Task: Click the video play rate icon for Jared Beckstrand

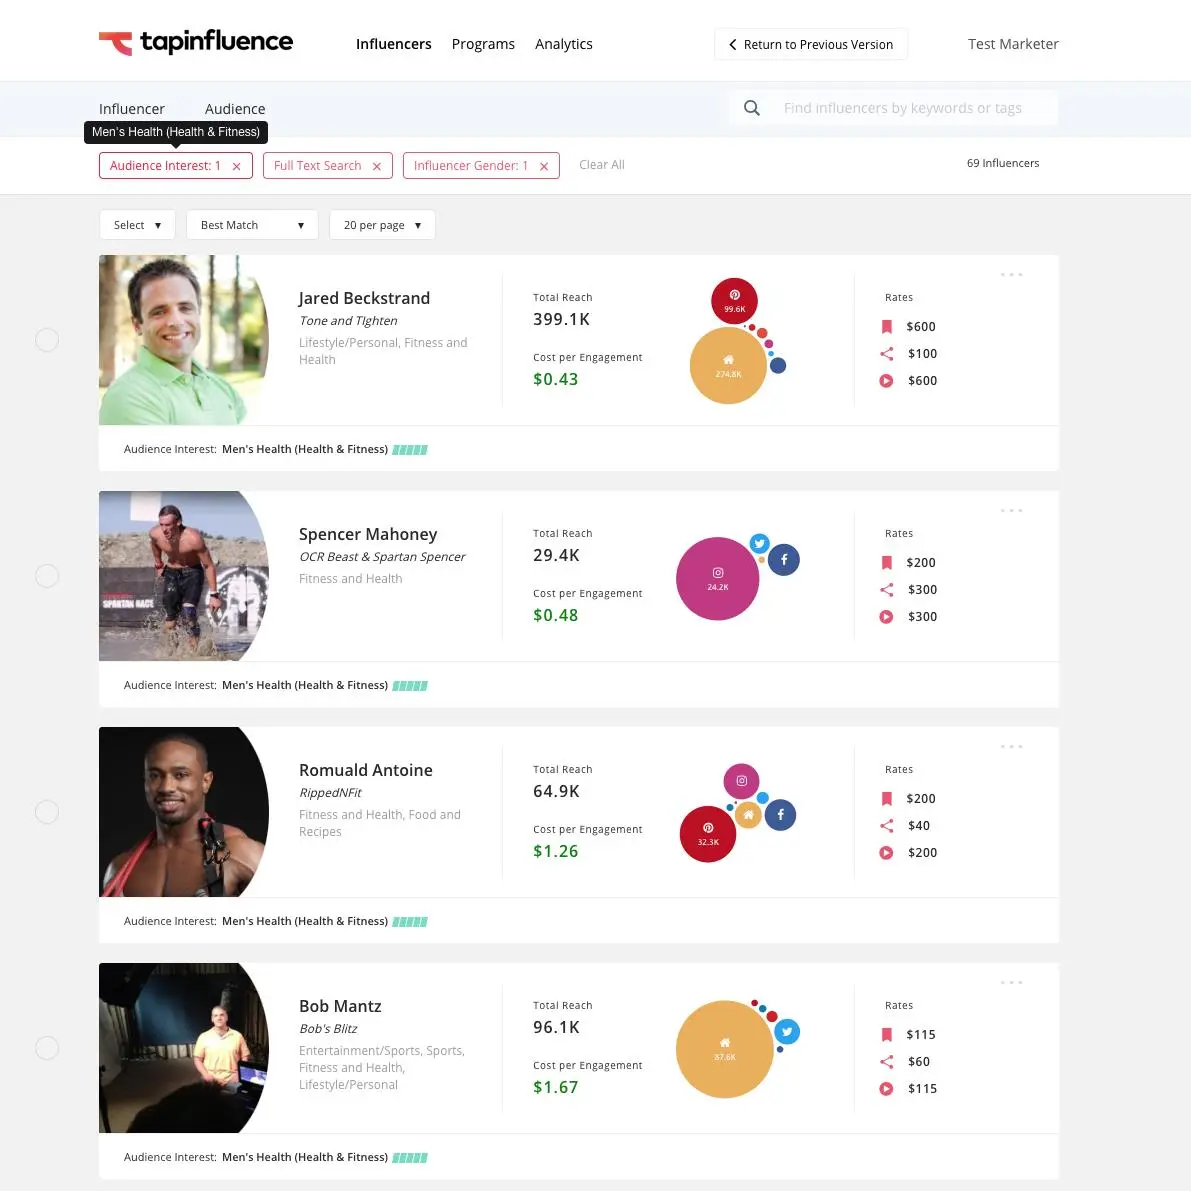Action: pos(886,380)
